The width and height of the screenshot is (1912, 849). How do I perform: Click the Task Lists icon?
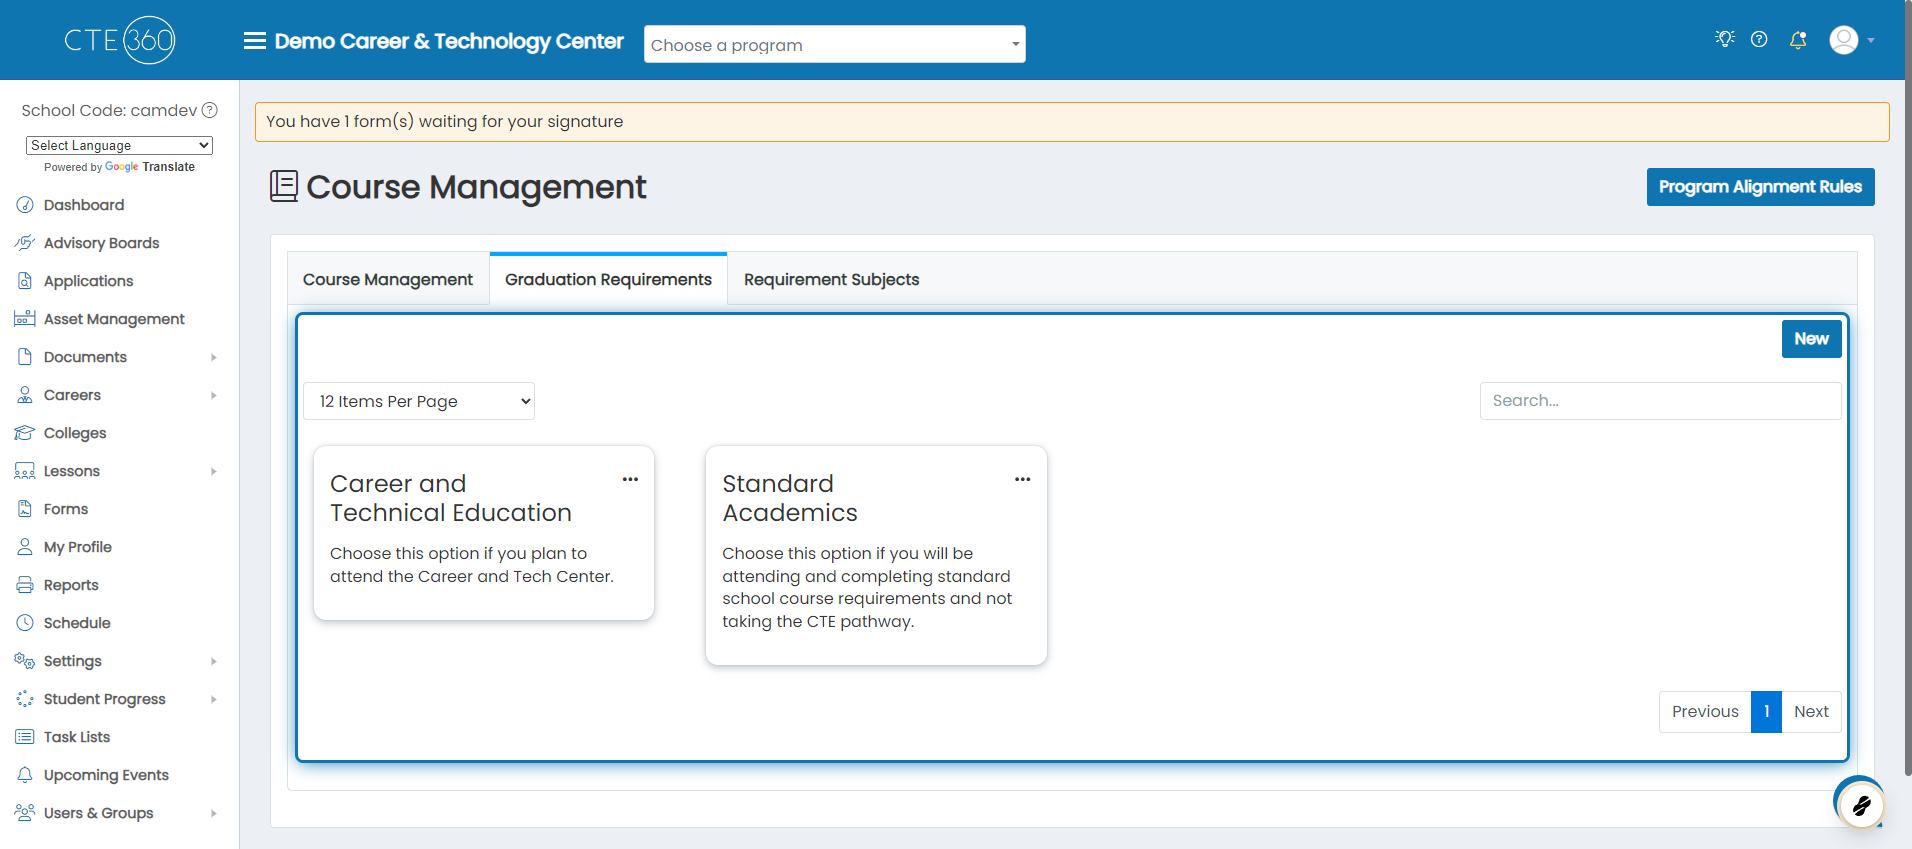[25, 737]
